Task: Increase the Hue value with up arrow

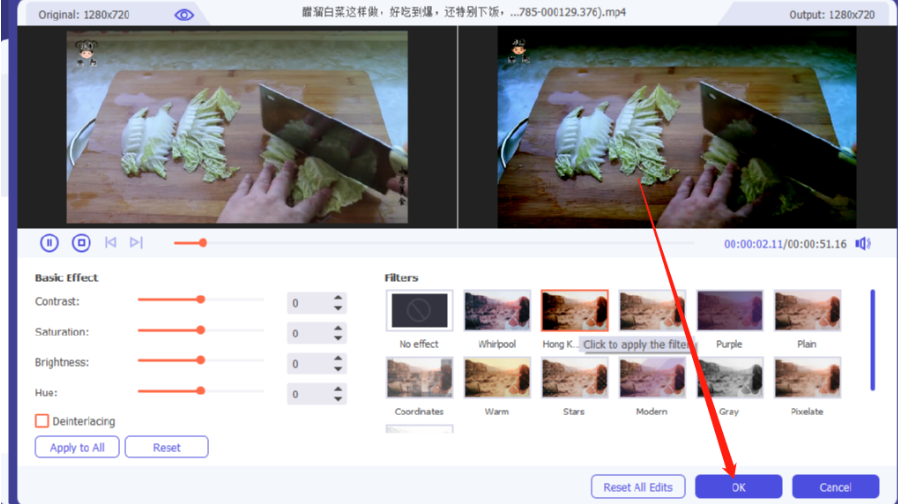Action: [x=338, y=389]
